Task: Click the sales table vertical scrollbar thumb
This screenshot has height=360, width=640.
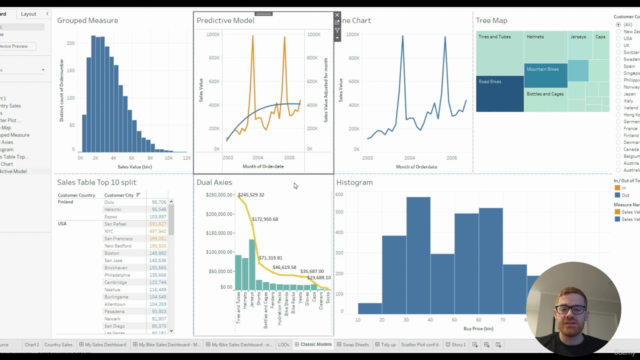Action: coord(171,220)
